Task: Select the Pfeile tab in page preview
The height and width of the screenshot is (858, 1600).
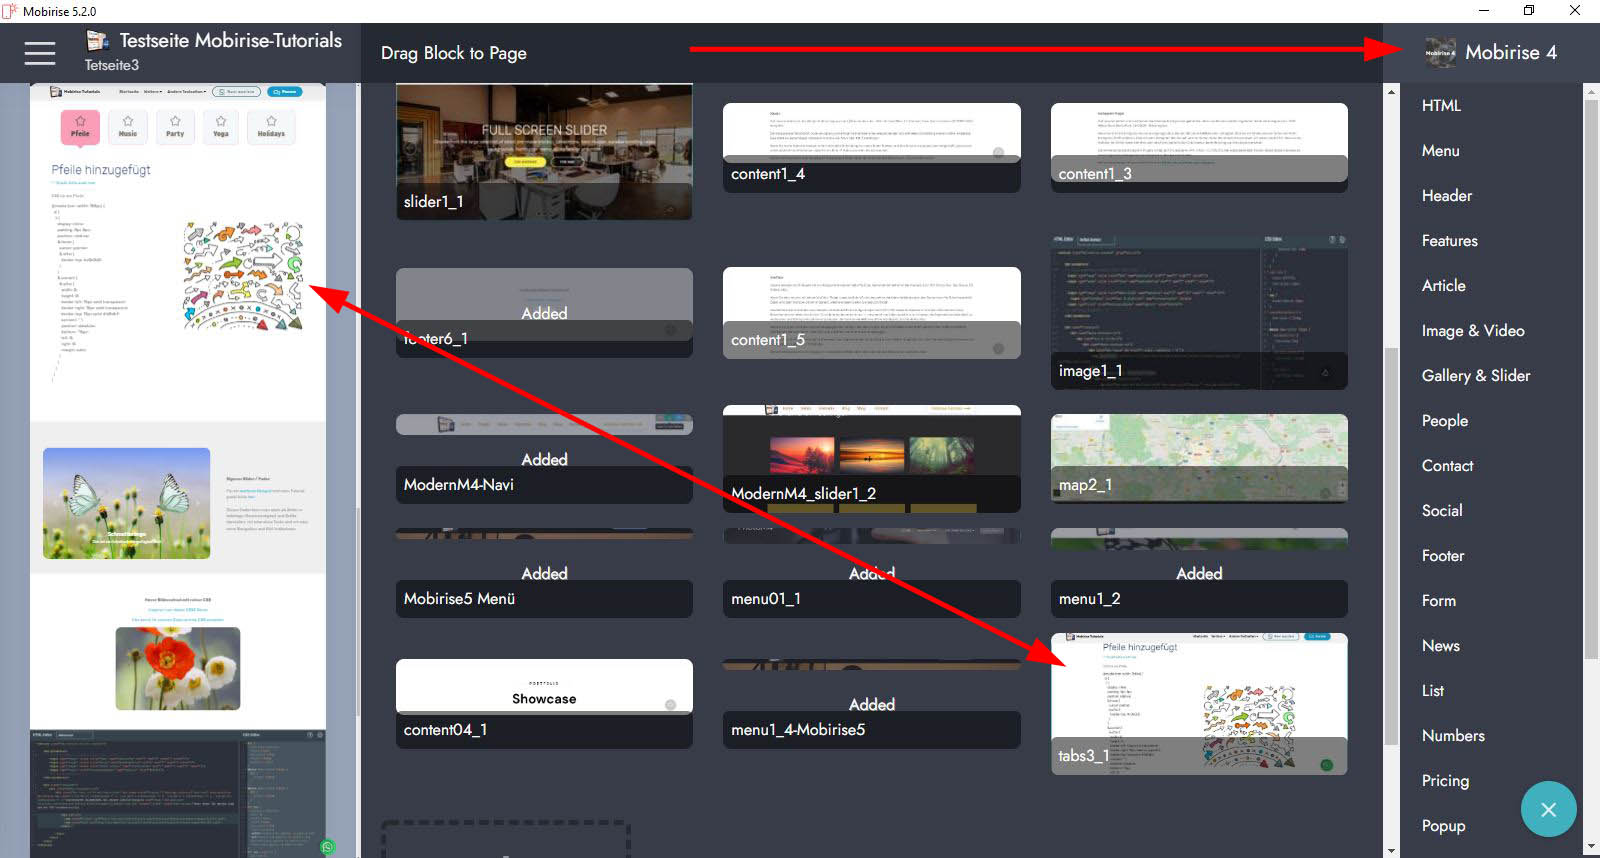Action: [x=80, y=127]
